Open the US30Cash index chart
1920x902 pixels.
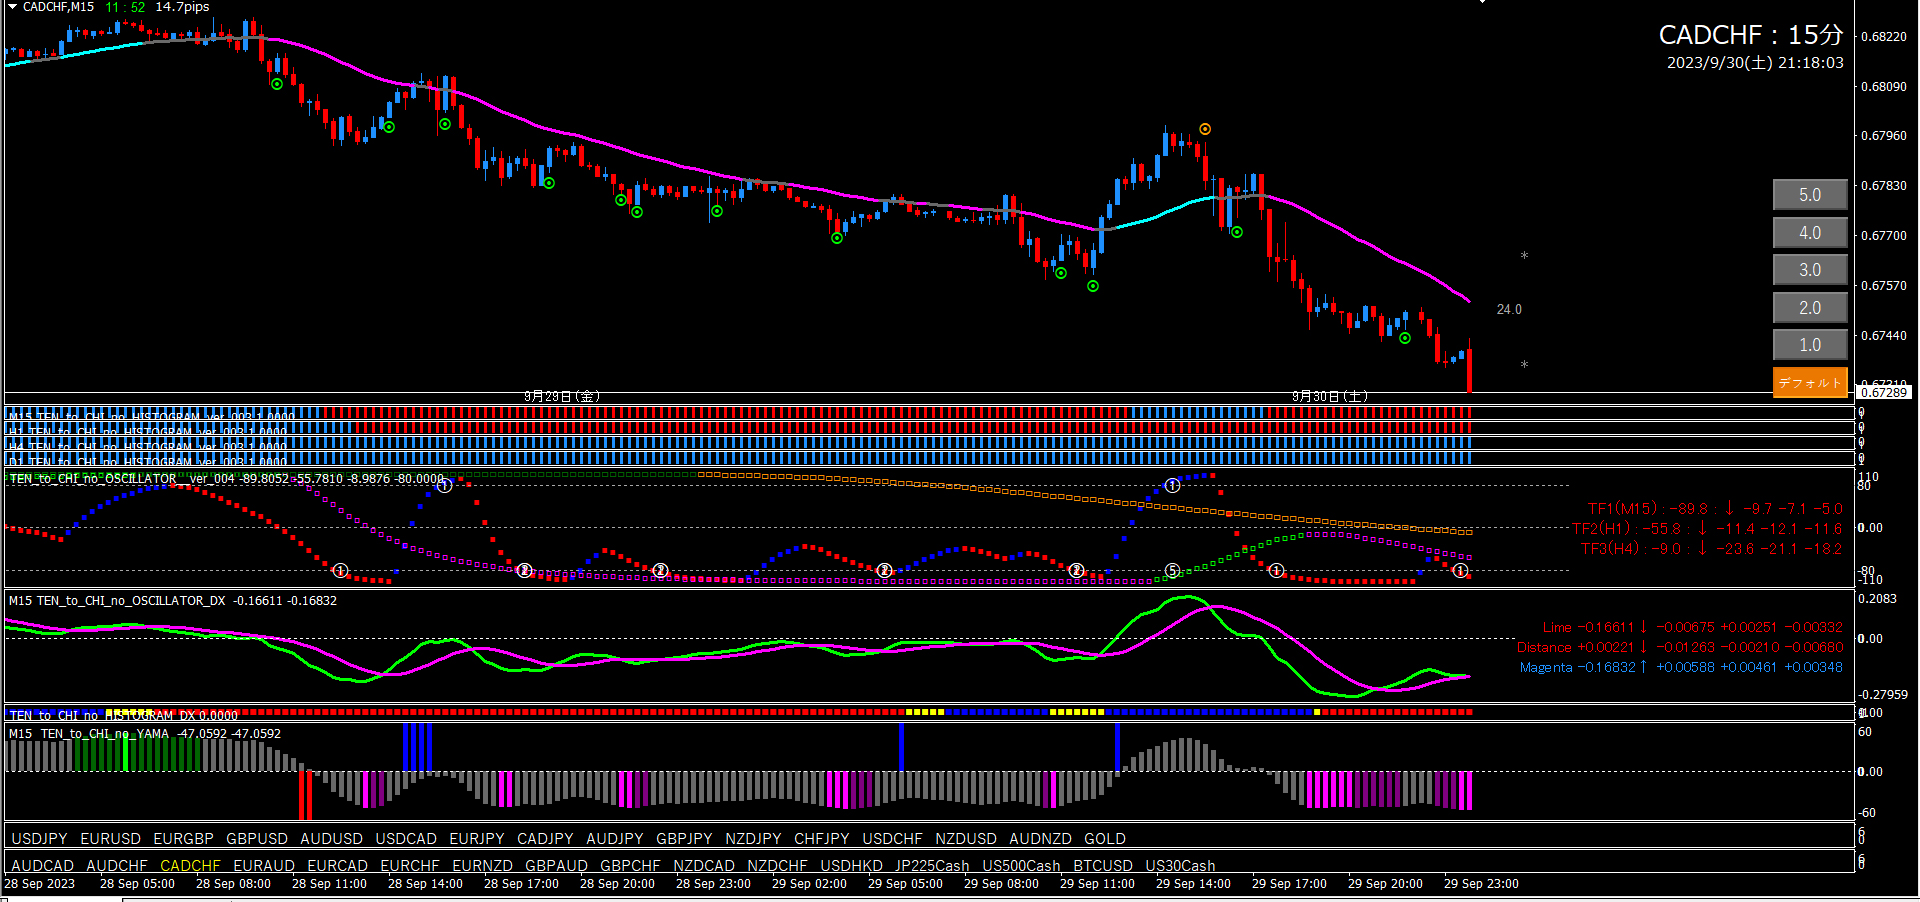[x=1180, y=866]
